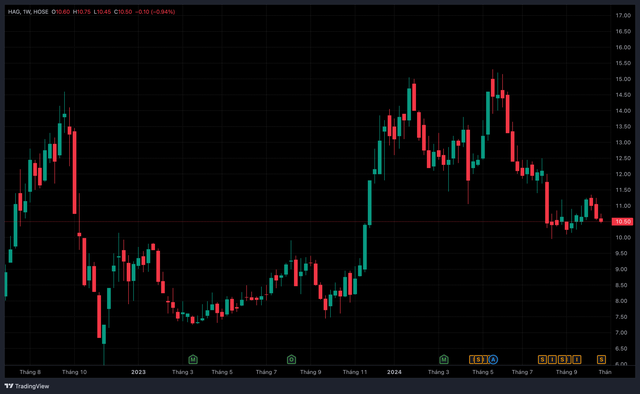The image size is (640, 394).
Task: Click the green O event marker near Tháng 7 2023
Action: 291,359
